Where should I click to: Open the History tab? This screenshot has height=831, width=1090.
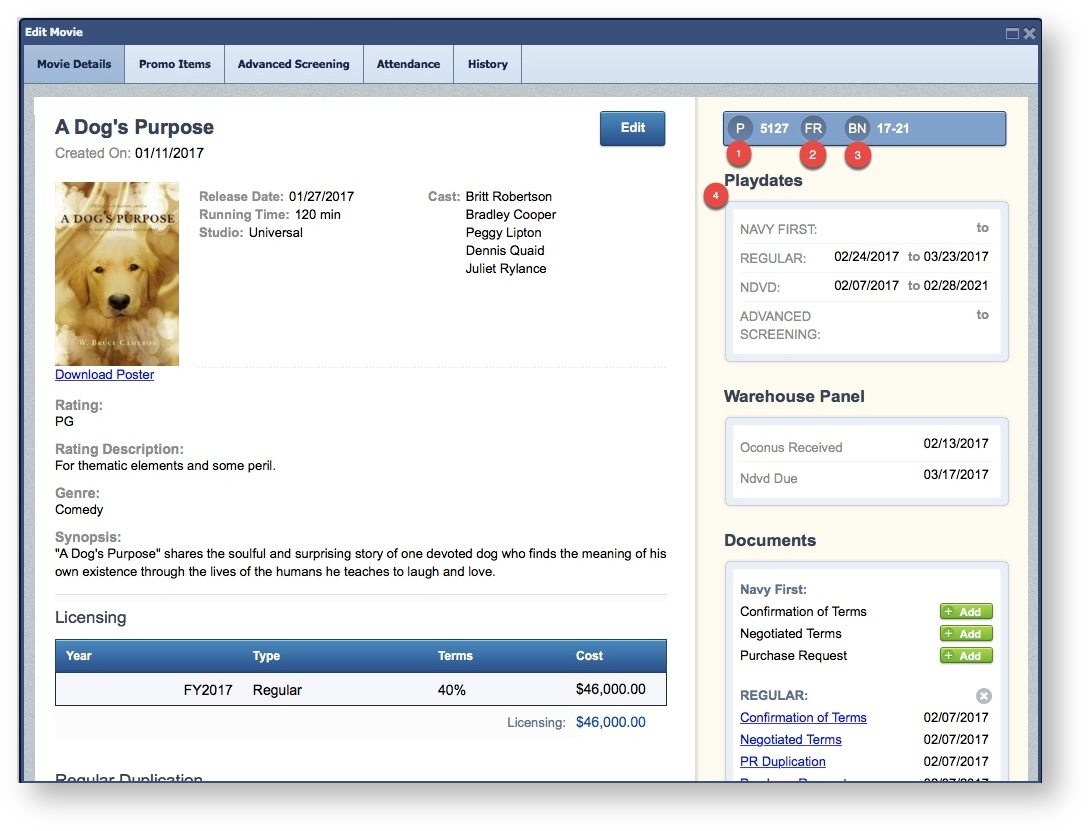click(487, 64)
